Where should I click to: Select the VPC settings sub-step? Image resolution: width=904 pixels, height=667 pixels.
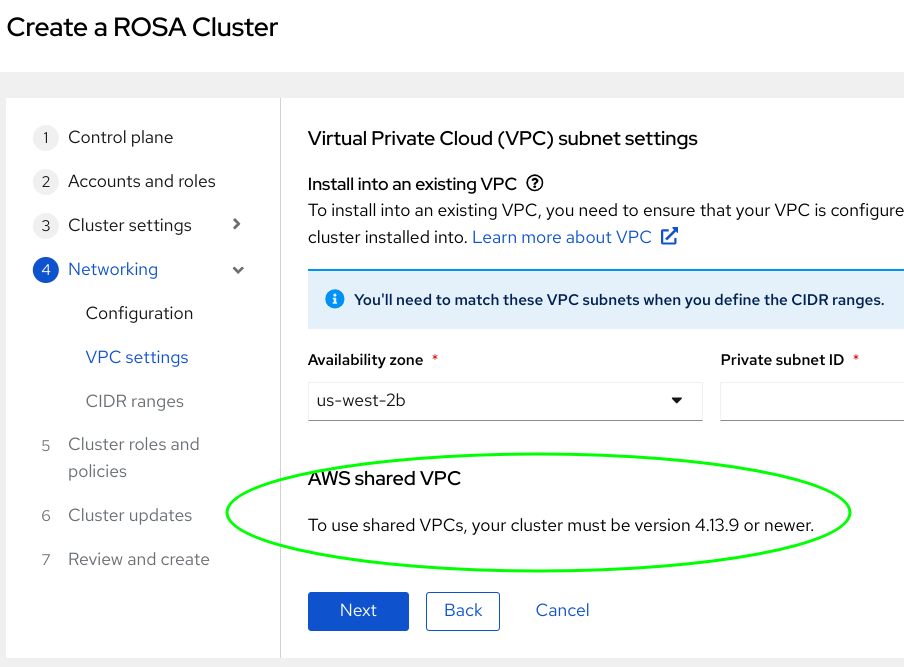137,357
